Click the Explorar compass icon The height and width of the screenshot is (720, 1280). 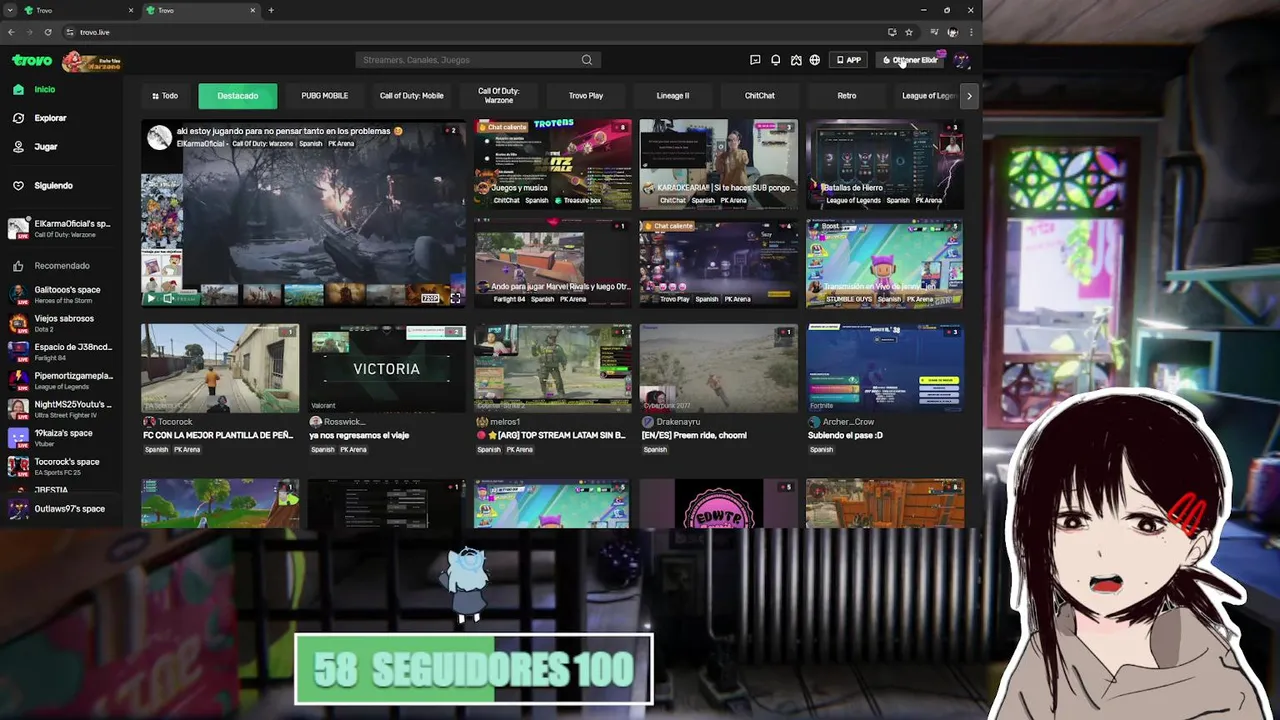coord(18,118)
